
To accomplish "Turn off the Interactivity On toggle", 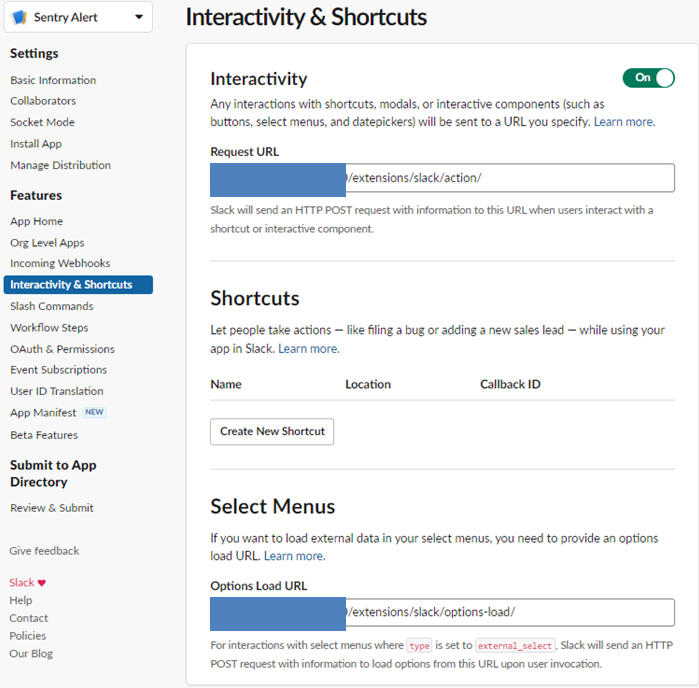I will 648,78.
